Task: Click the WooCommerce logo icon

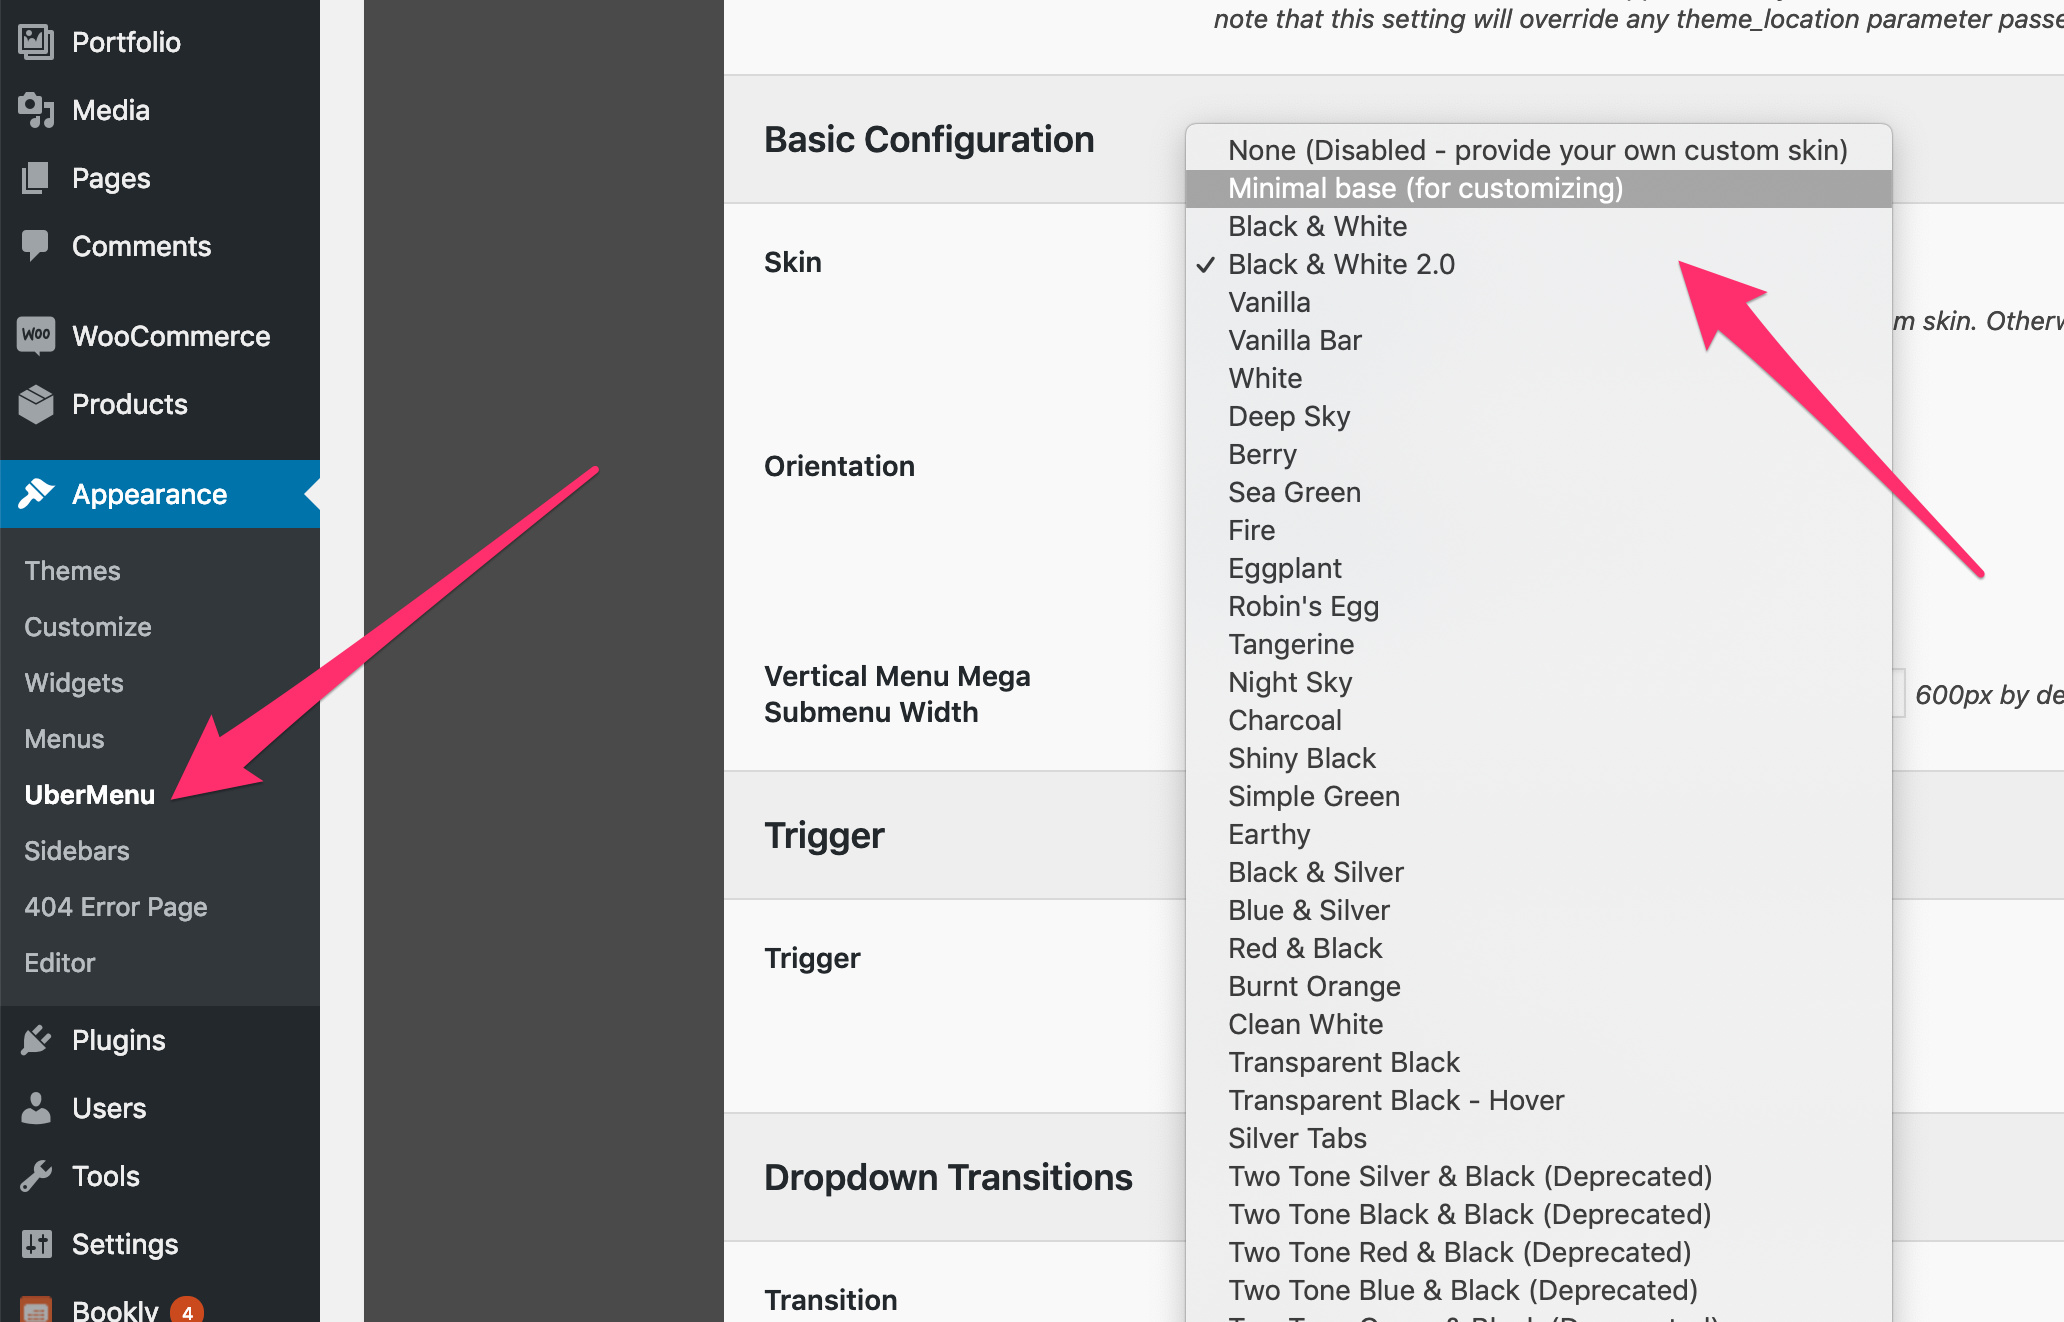Action: click(36, 335)
